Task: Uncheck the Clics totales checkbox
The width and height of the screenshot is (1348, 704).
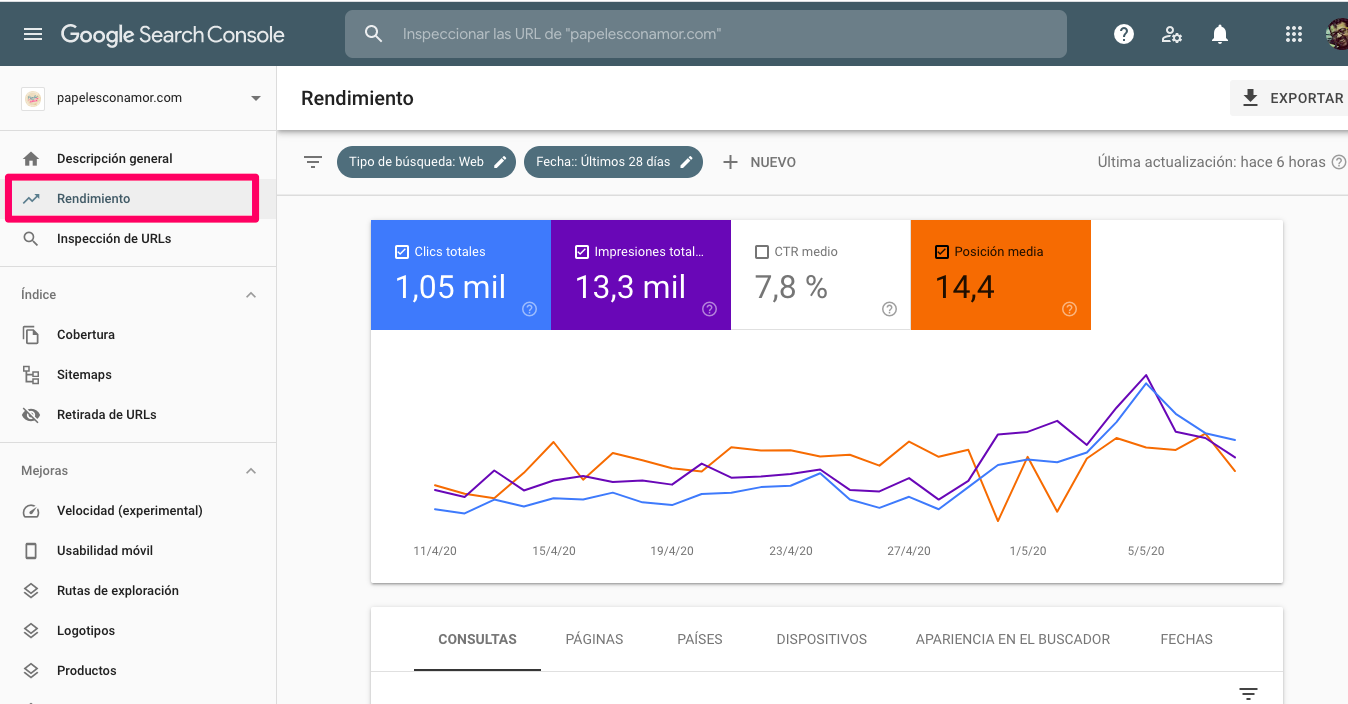Action: [402, 252]
